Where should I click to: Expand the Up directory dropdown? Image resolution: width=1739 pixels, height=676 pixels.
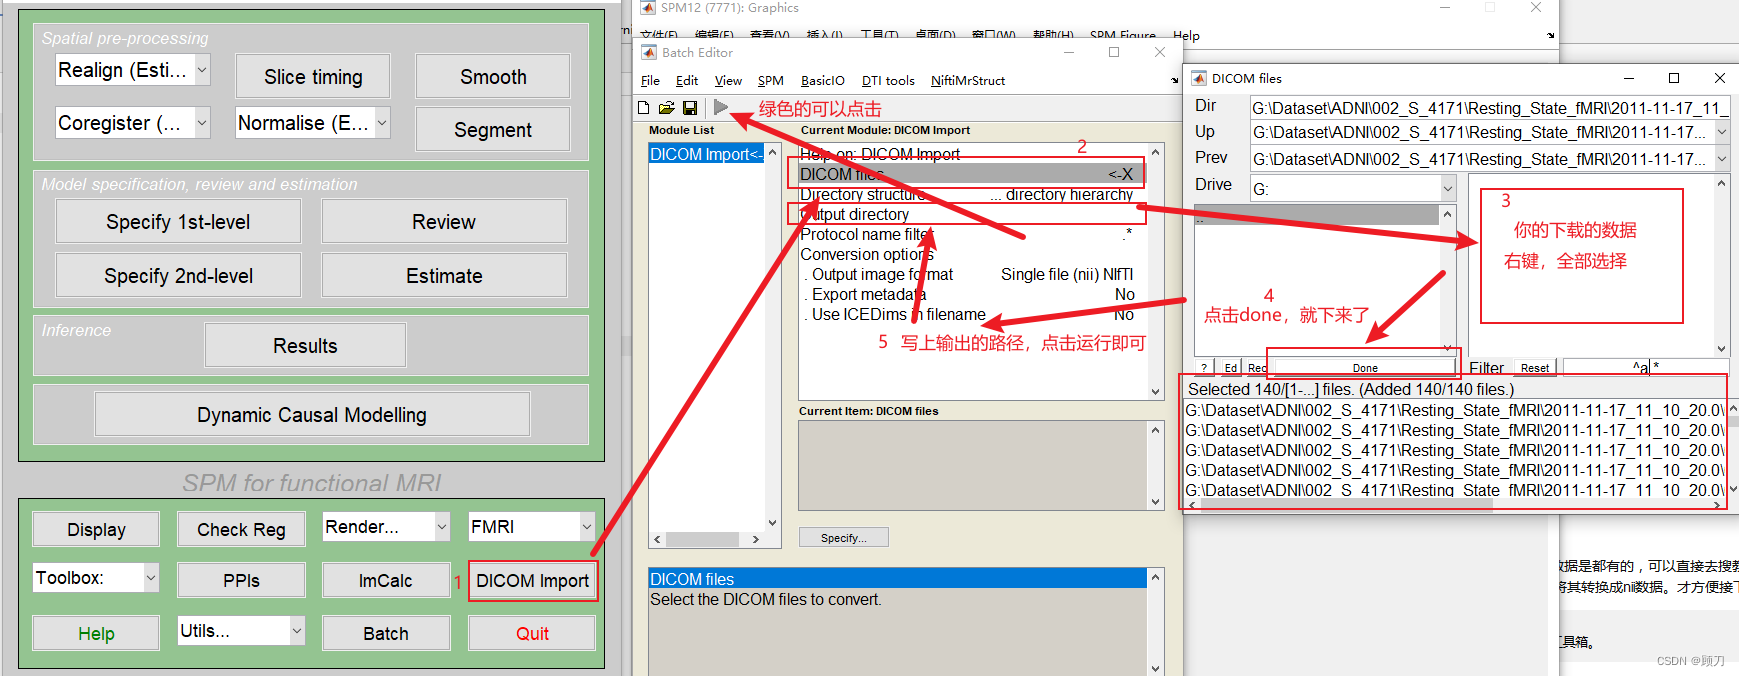click(x=1722, y=132)
